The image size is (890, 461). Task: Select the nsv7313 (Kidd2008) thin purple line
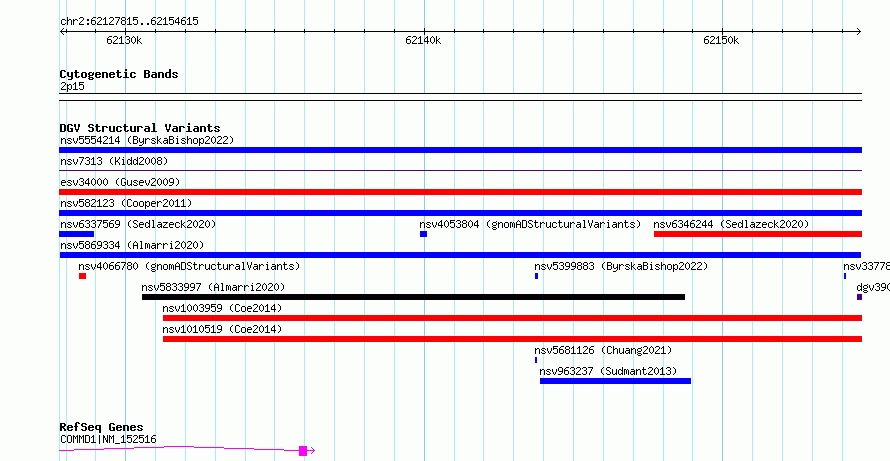click(x=460, y=170)
